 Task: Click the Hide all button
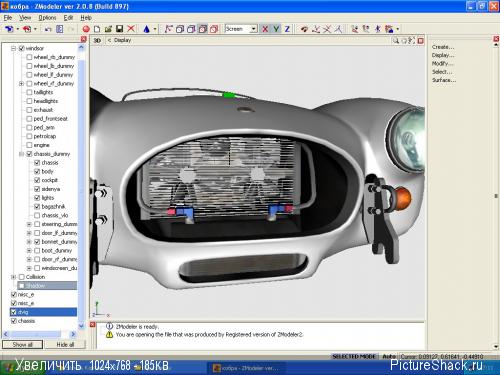click(65, 344)
